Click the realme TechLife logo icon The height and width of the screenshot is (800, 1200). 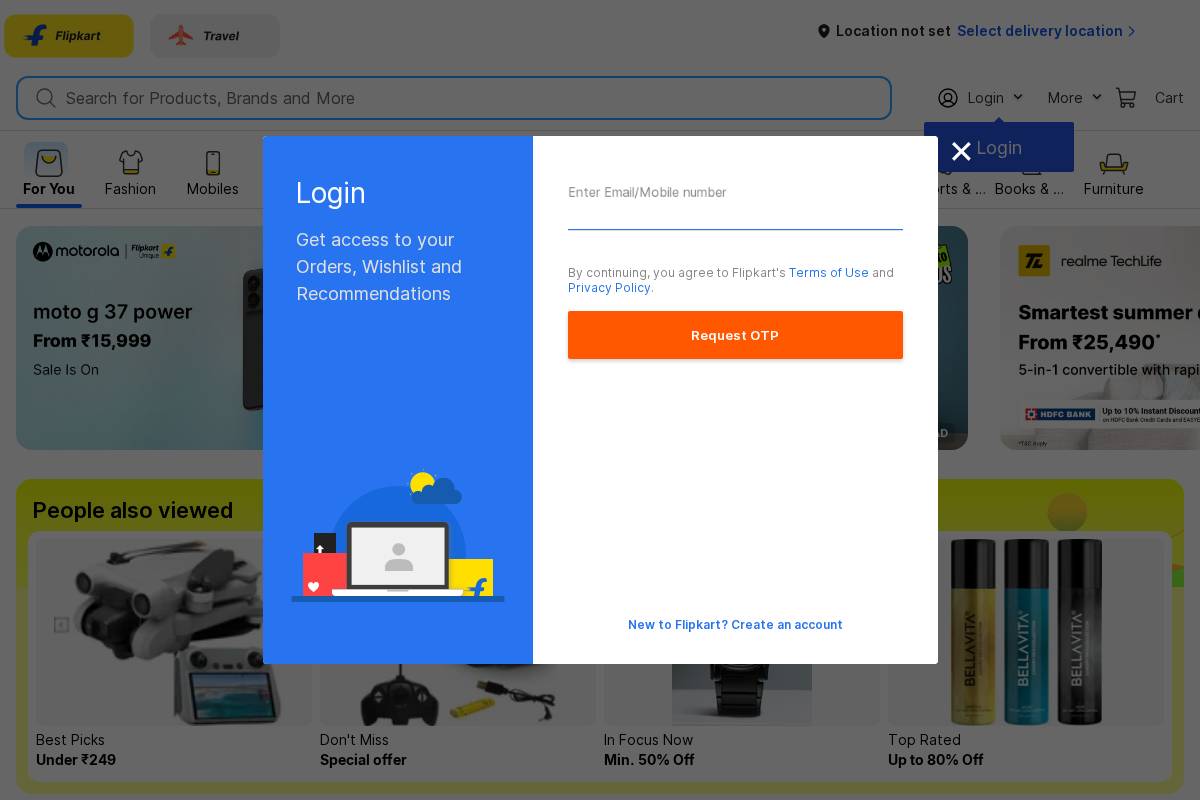[1034, 261]
